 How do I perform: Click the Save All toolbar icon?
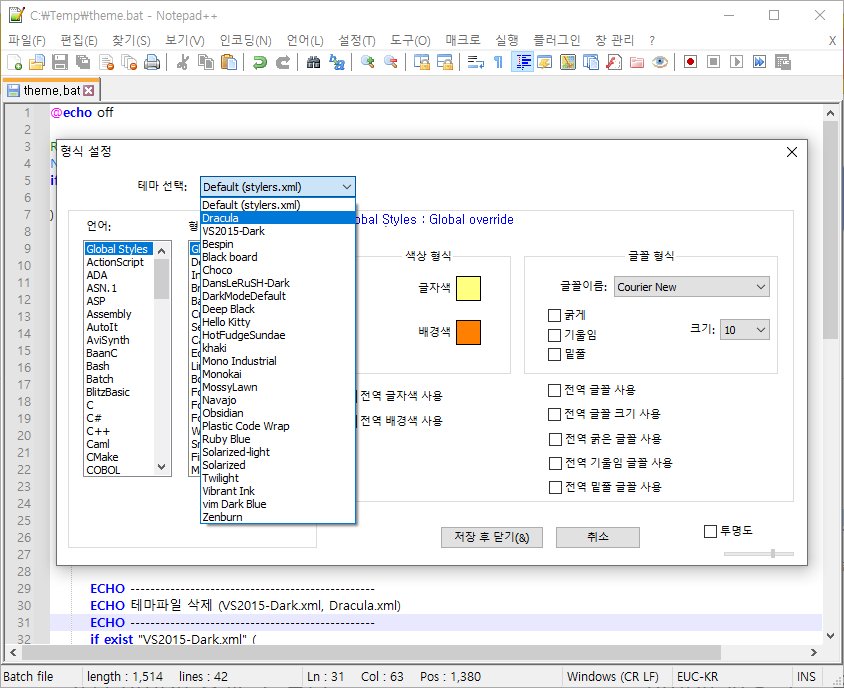(83, 62)
